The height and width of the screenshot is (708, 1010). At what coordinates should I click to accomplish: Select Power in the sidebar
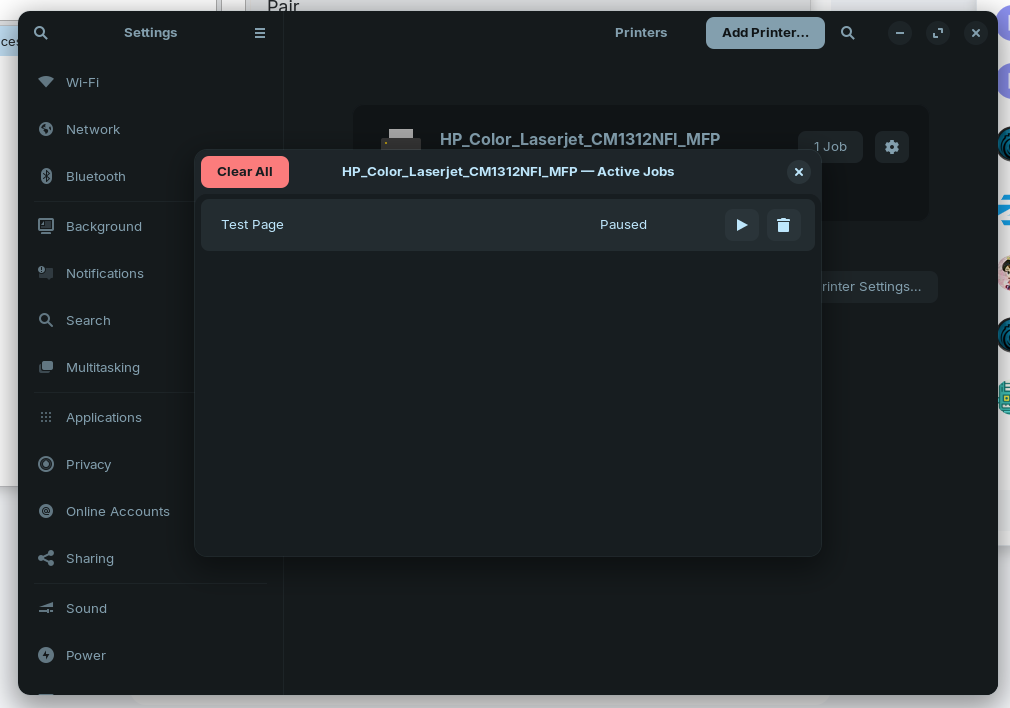click(x=149, y=656)
